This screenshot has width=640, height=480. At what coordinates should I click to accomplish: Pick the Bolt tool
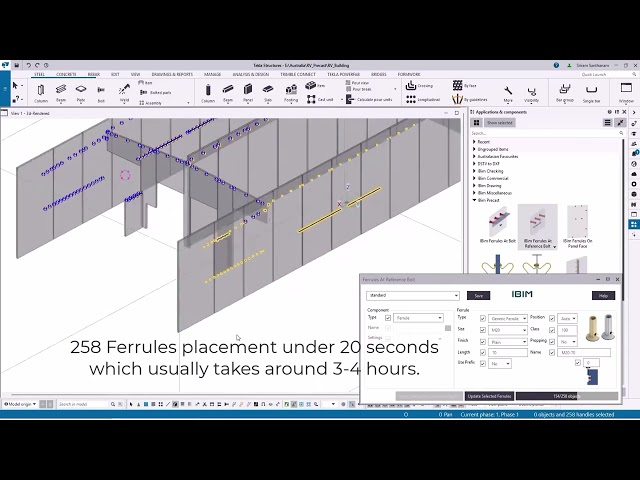point(101,93)
